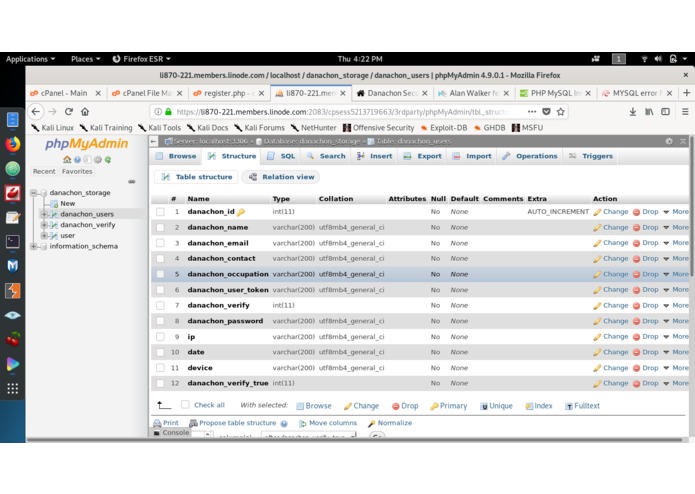
Task: Open Relation view
Action: point(281,177)
